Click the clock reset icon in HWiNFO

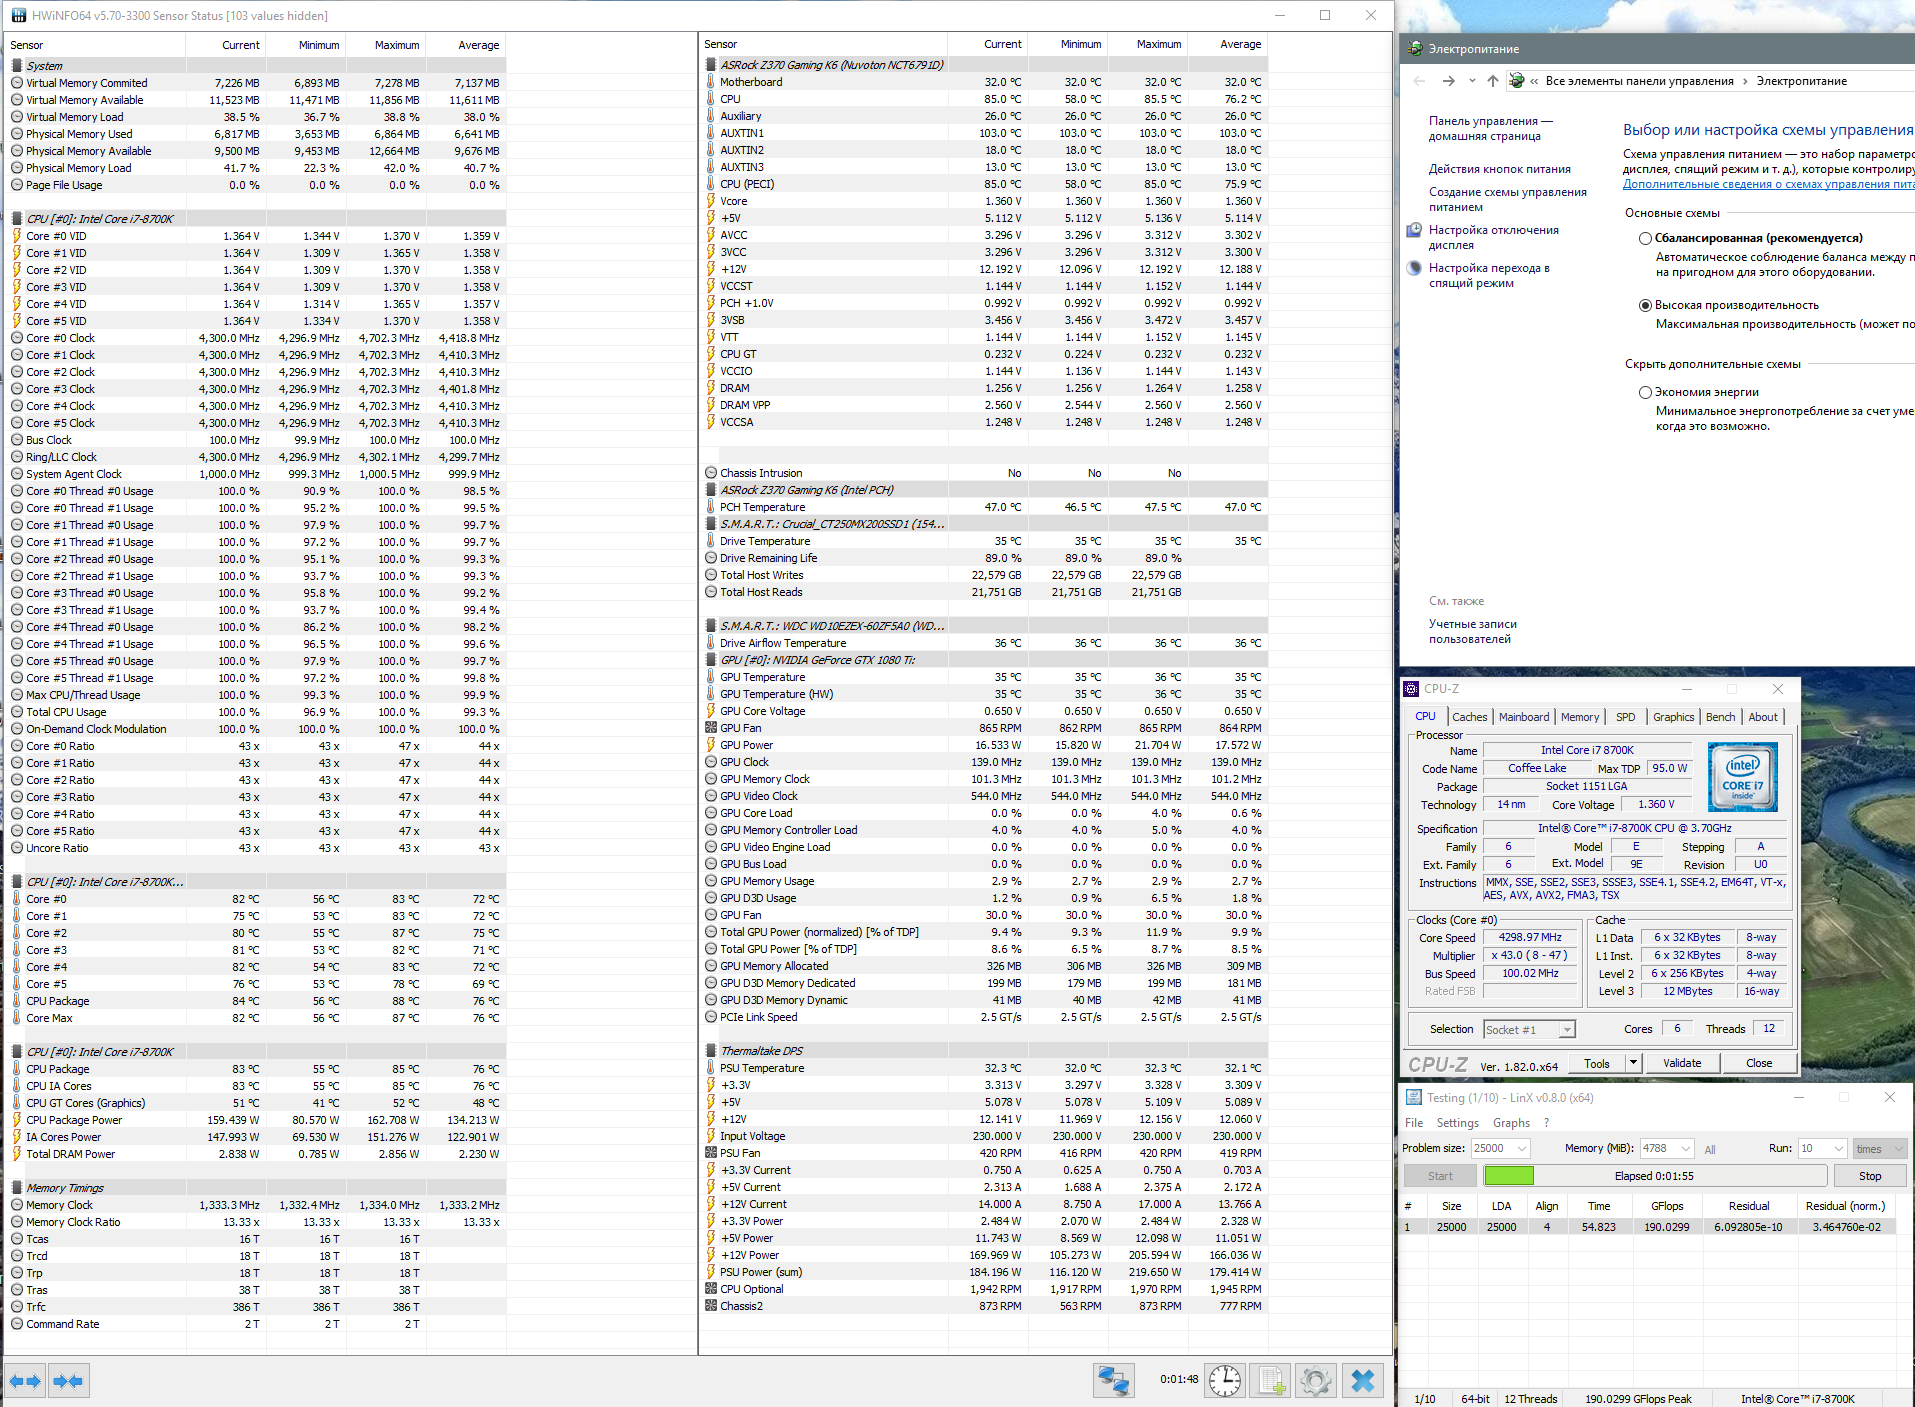[x=1224, y=1381]
